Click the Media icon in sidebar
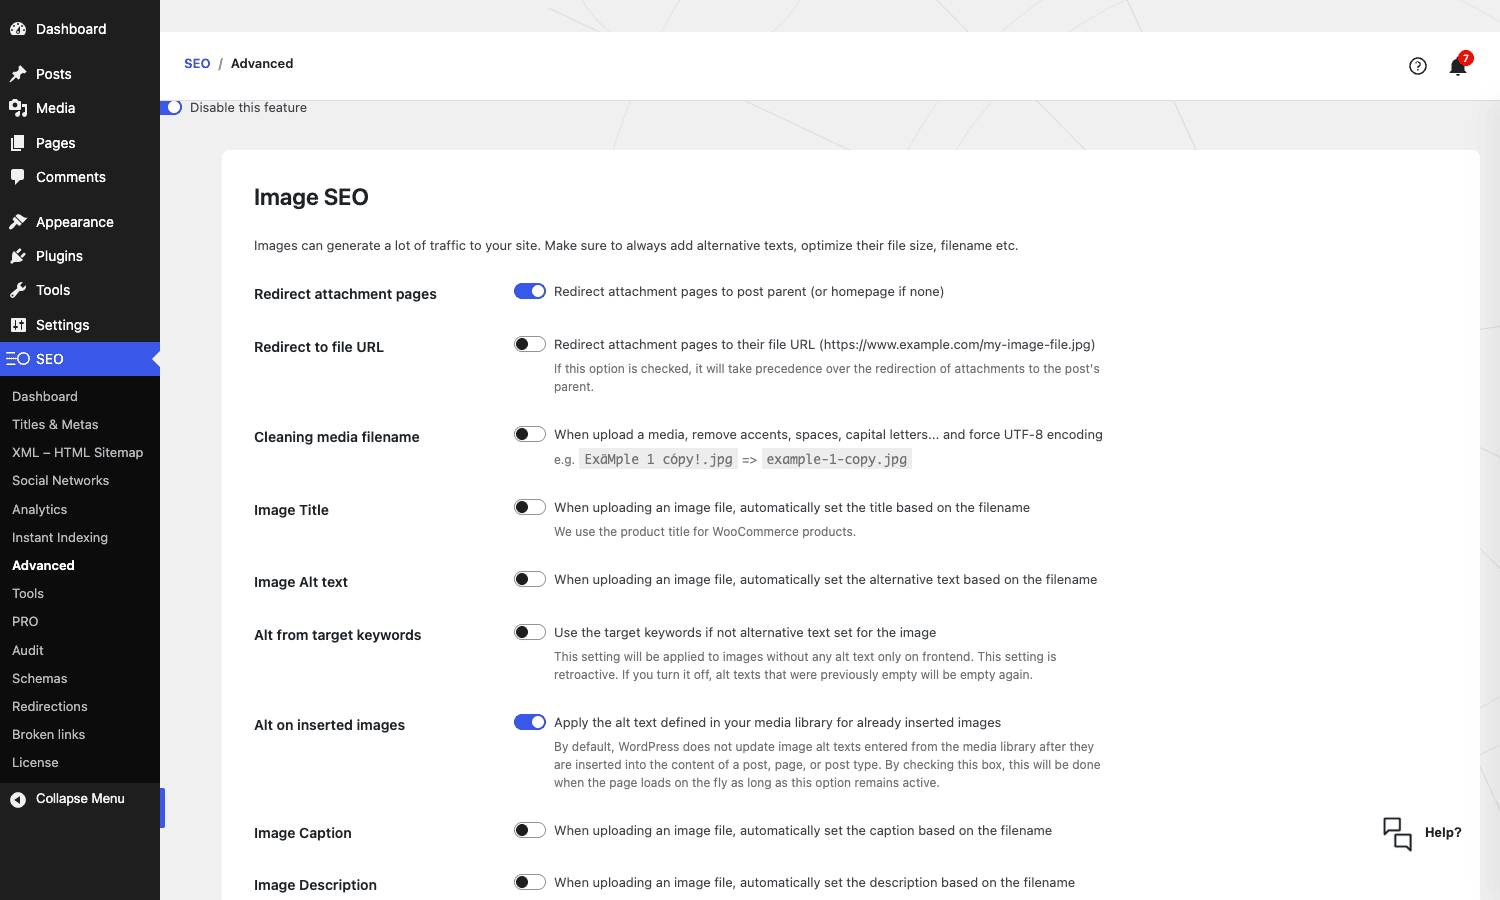1500x900 pixels. [18, 108]
